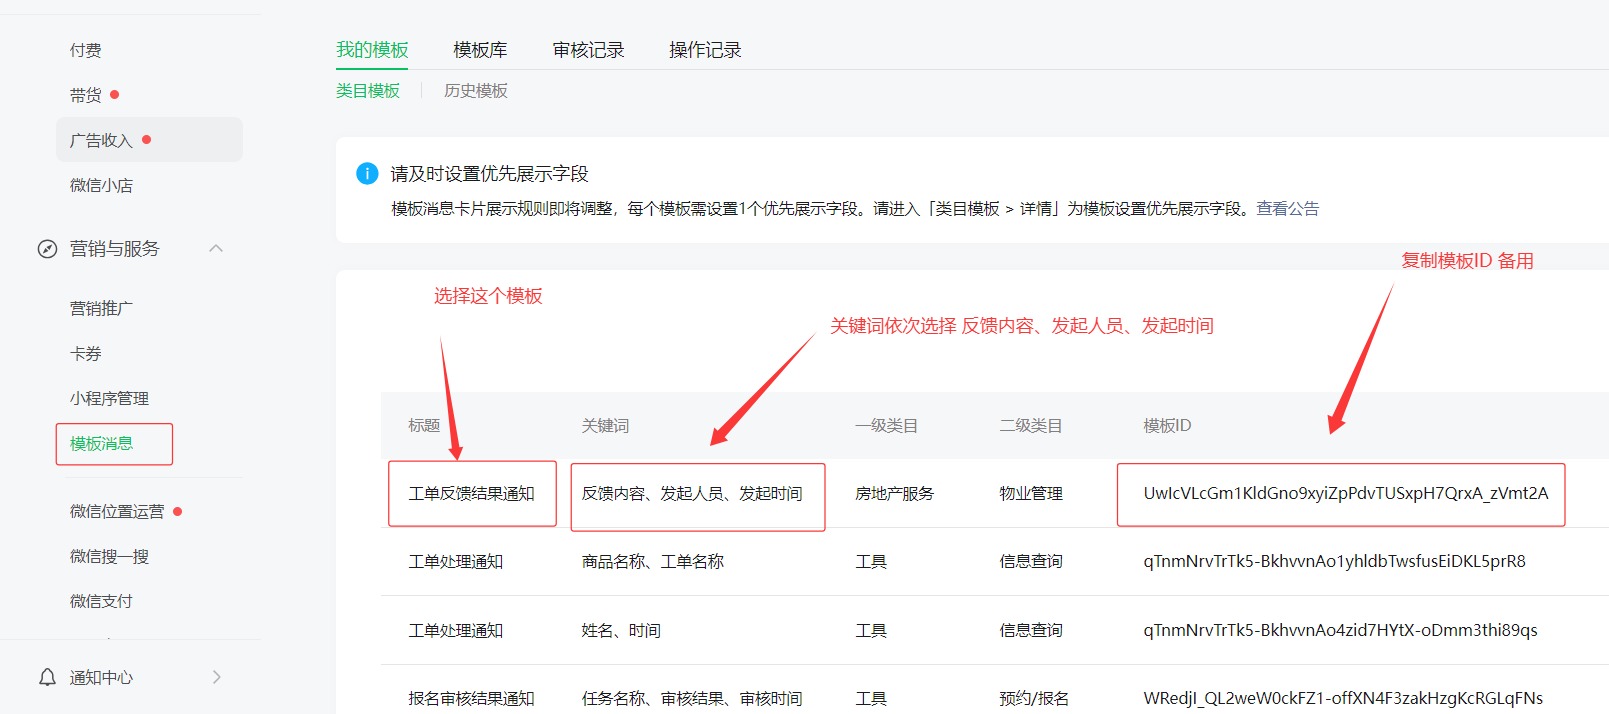Click template ID starting with WRedjI_QL2
1609x714 pixels.
(1343, 698)
